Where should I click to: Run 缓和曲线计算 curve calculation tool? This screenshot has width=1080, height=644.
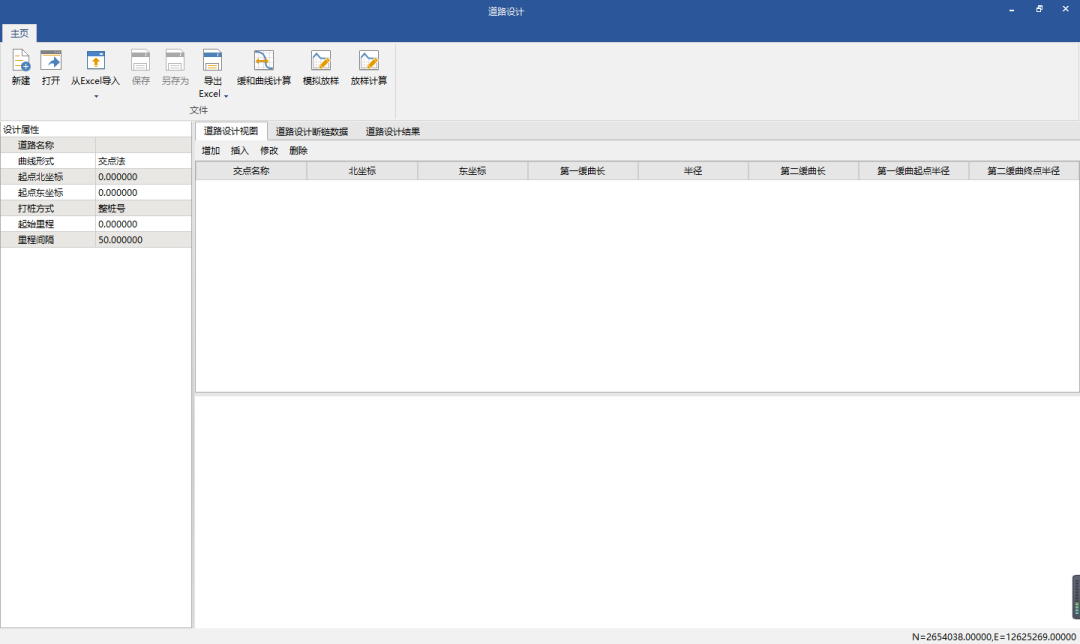tap(264, 61)
